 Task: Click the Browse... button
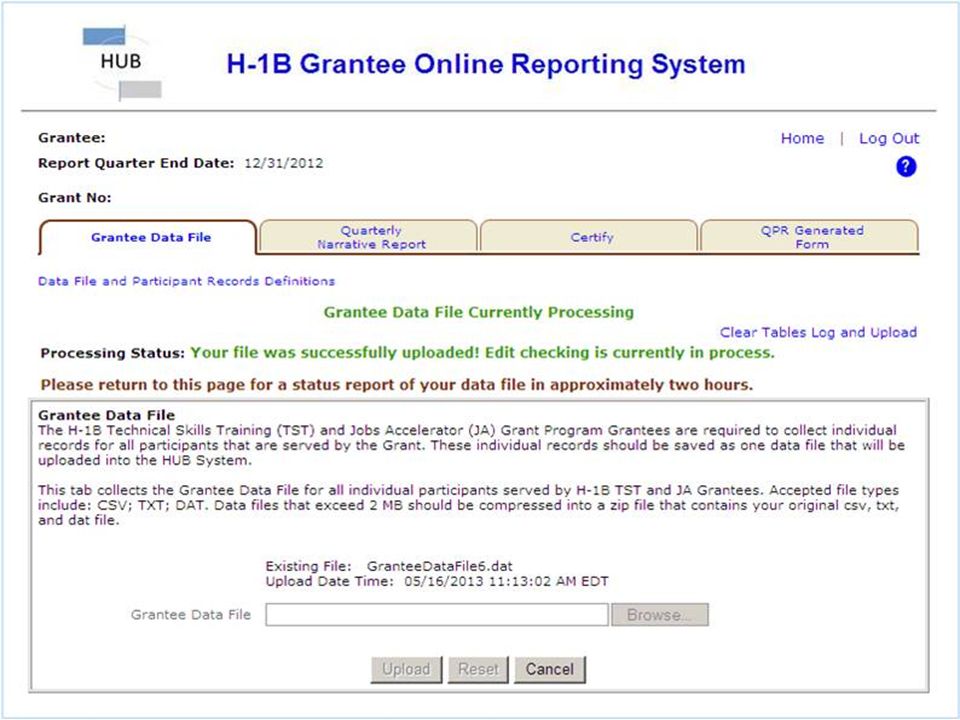(659, 615)
